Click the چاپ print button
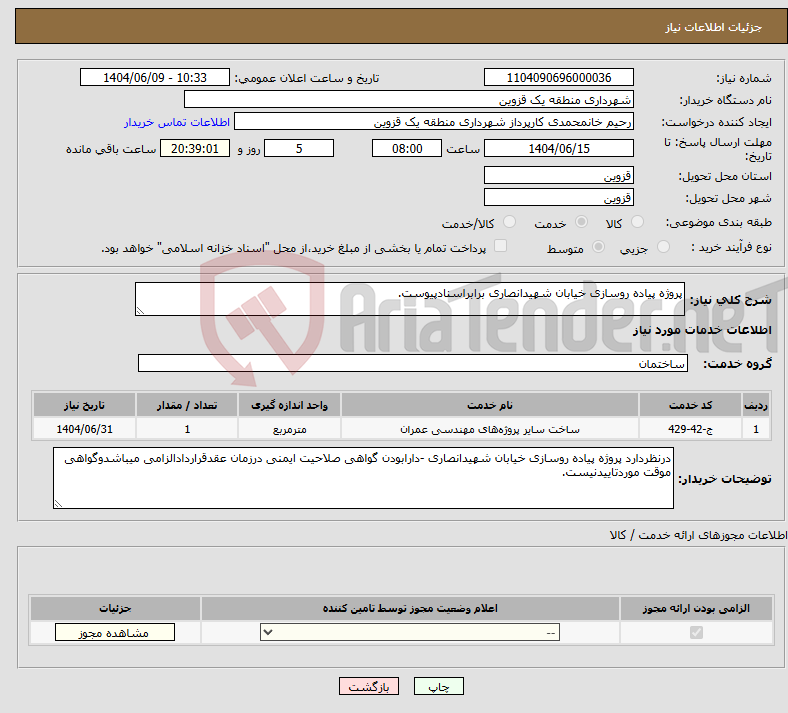 [x=439, y=686]
